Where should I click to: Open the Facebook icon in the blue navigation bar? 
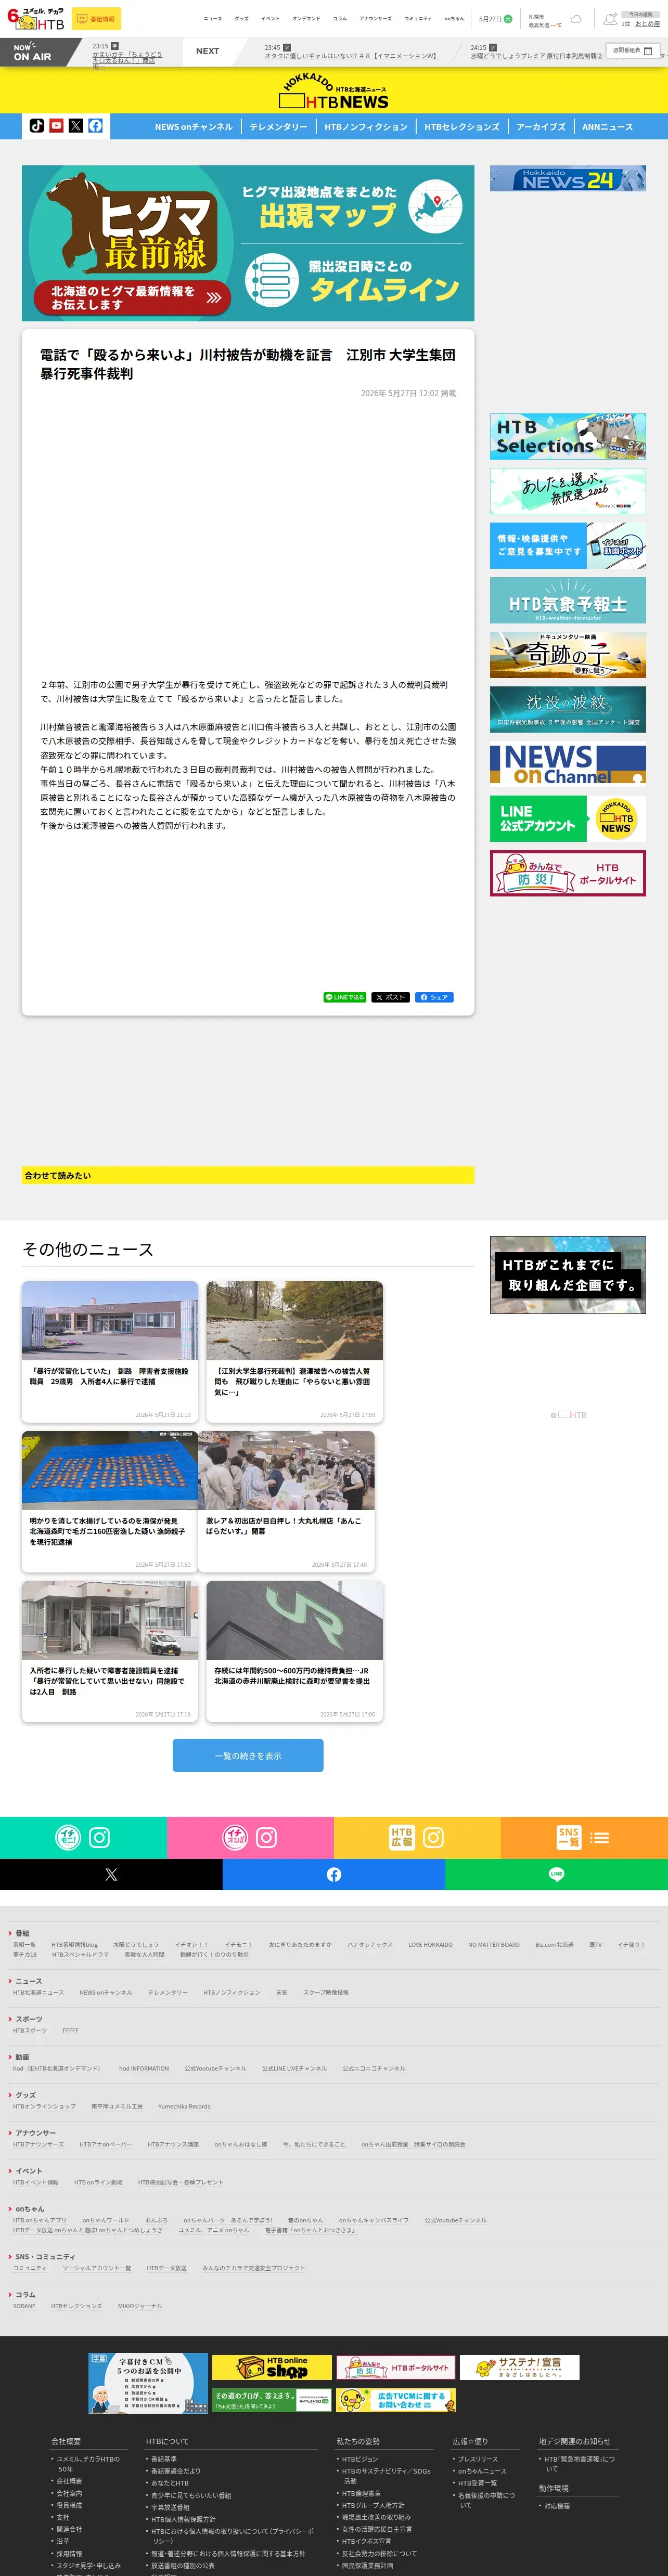(95, 126)
